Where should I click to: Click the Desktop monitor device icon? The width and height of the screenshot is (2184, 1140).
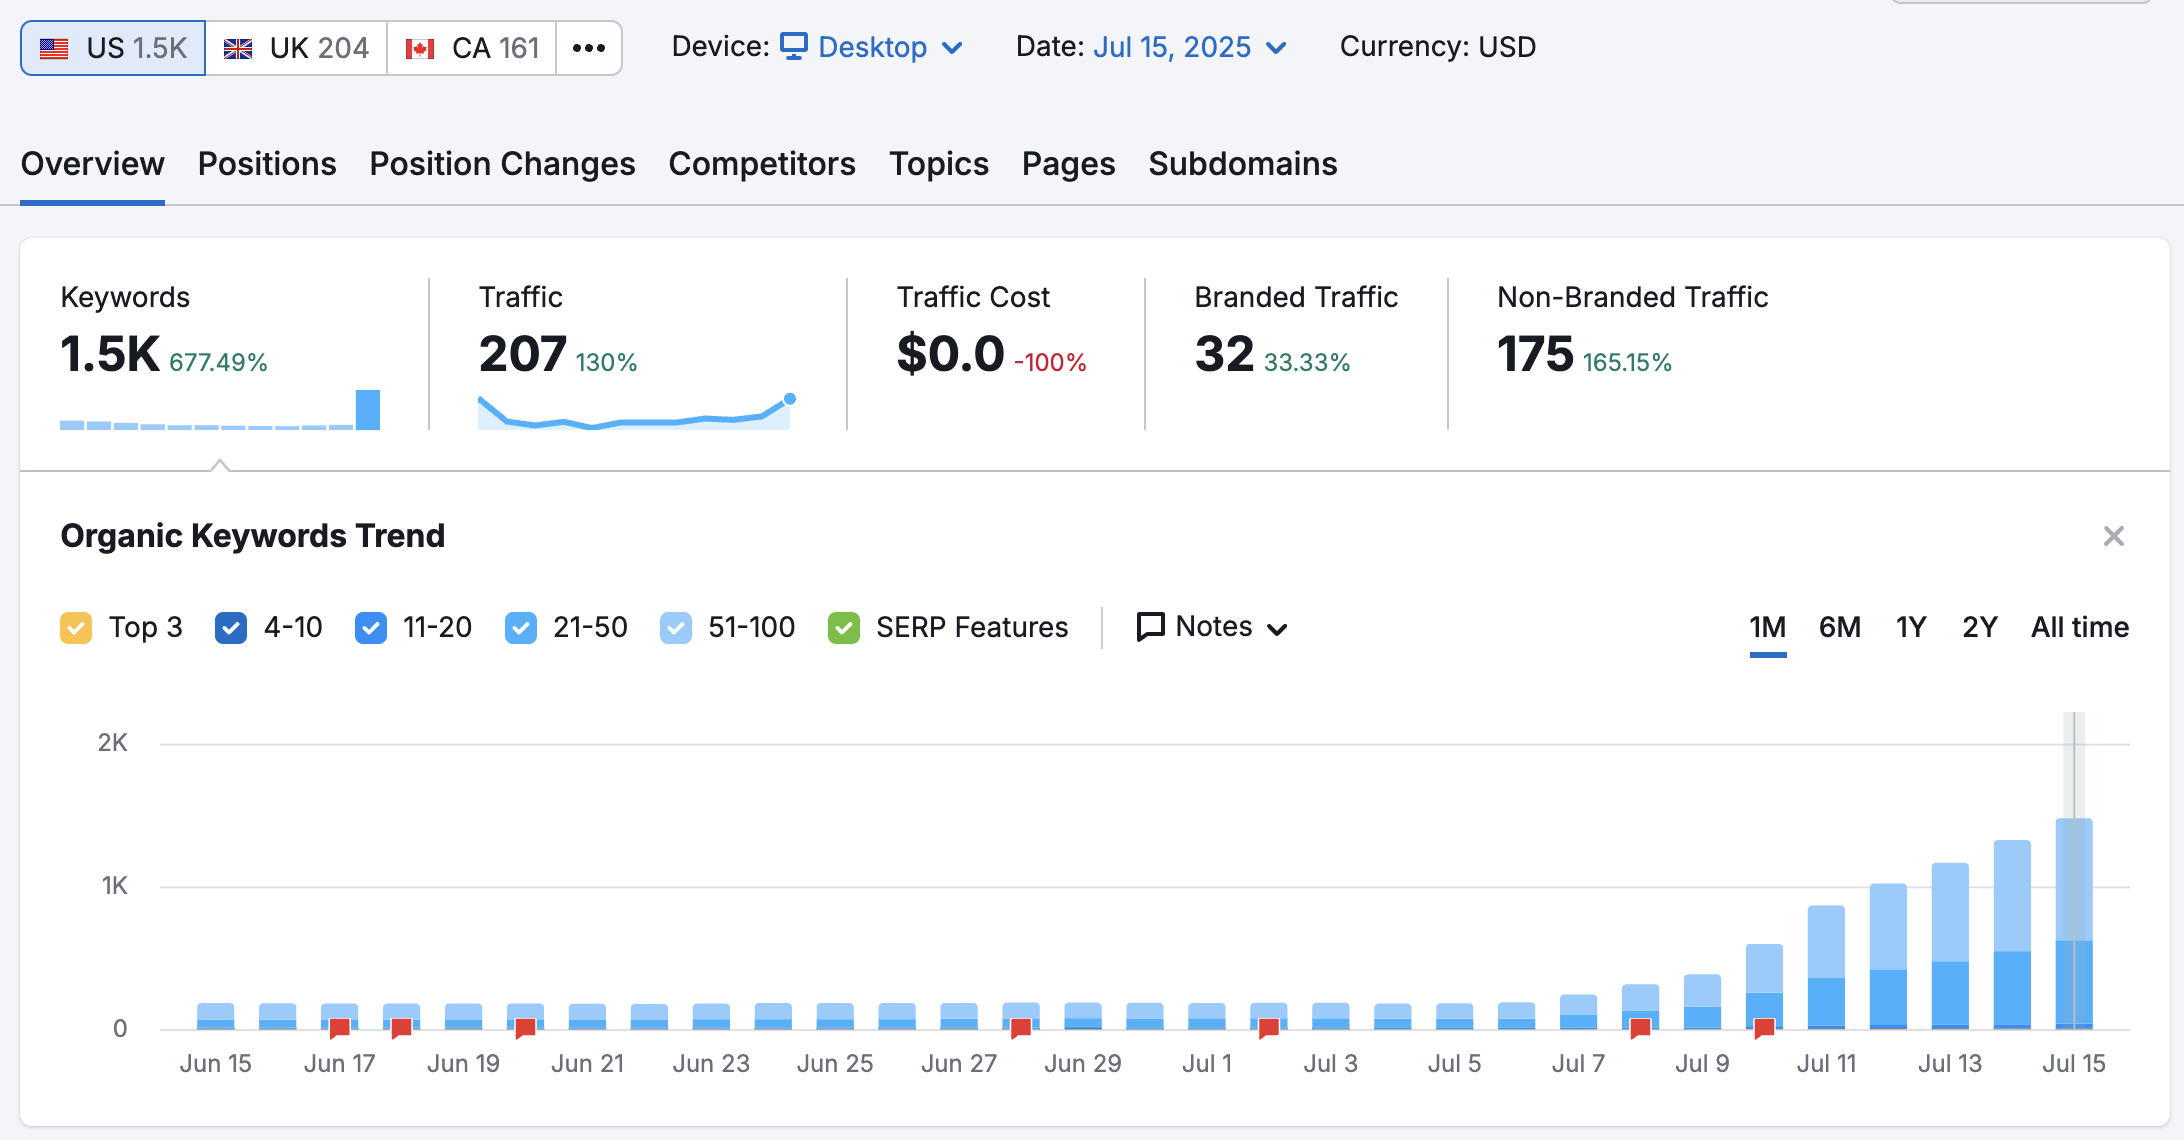click(x=794, y=46)
